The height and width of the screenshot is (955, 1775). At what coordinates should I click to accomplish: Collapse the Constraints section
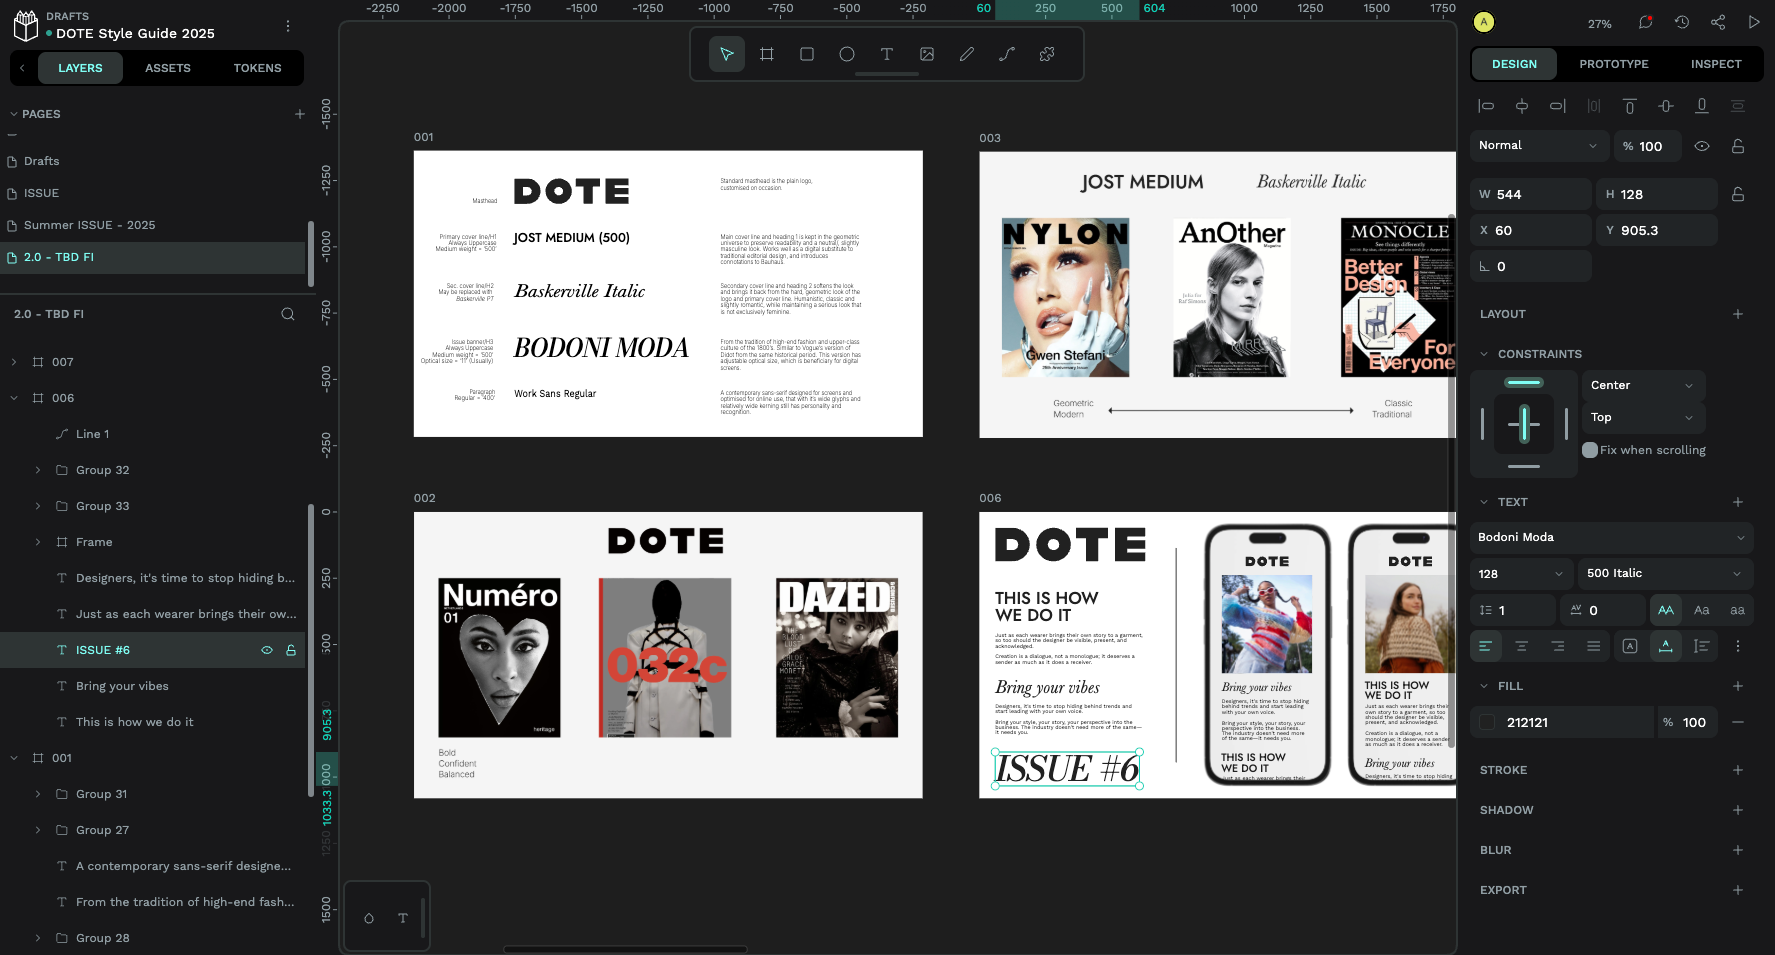pyautogui.click(x=1485, y=354)
